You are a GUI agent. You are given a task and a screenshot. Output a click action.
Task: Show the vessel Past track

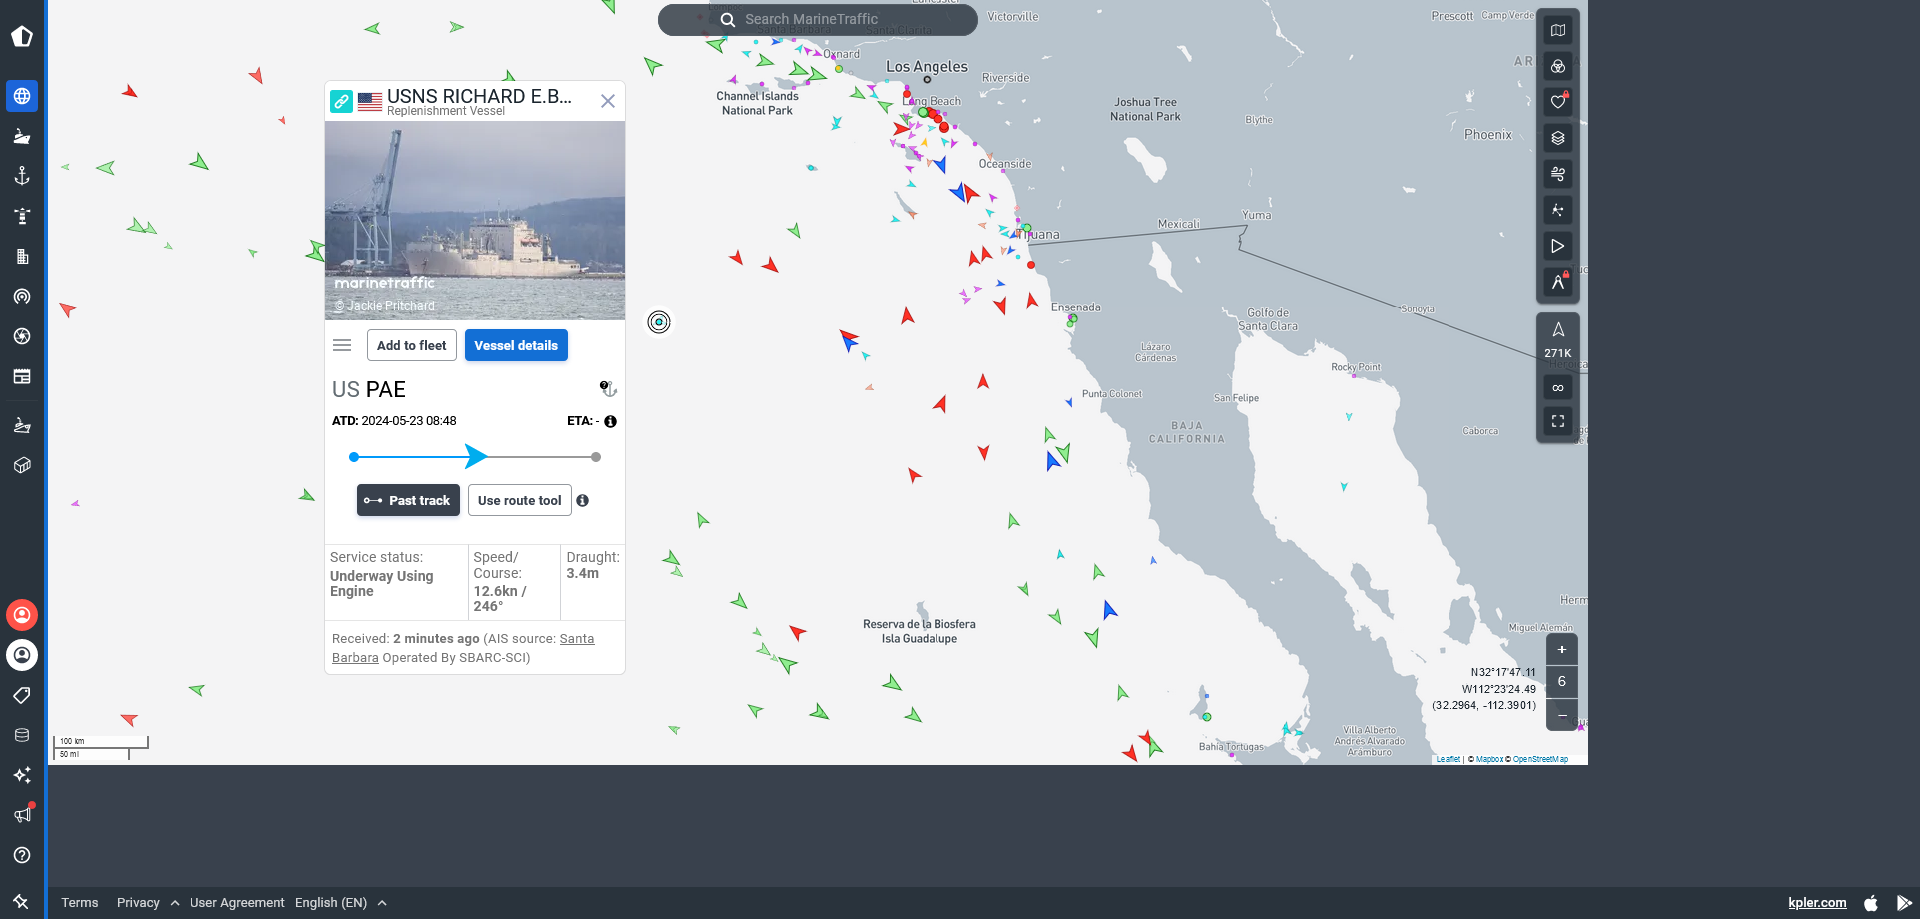pyautogui.click(x=408, y=500)
